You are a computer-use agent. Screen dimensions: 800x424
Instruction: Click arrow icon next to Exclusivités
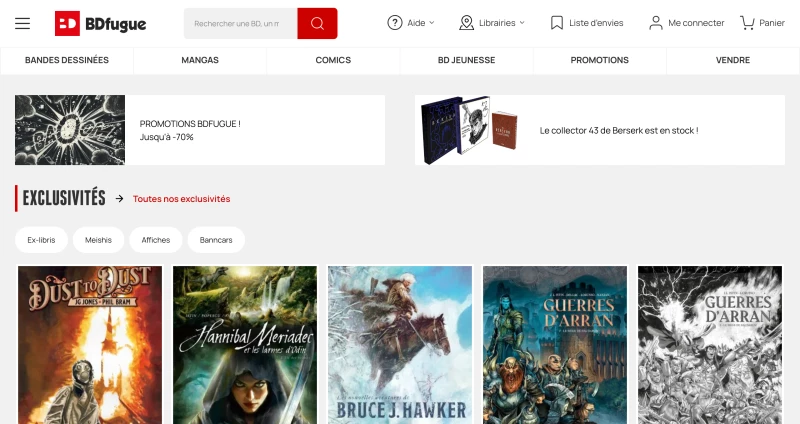(x=119, y=198)
